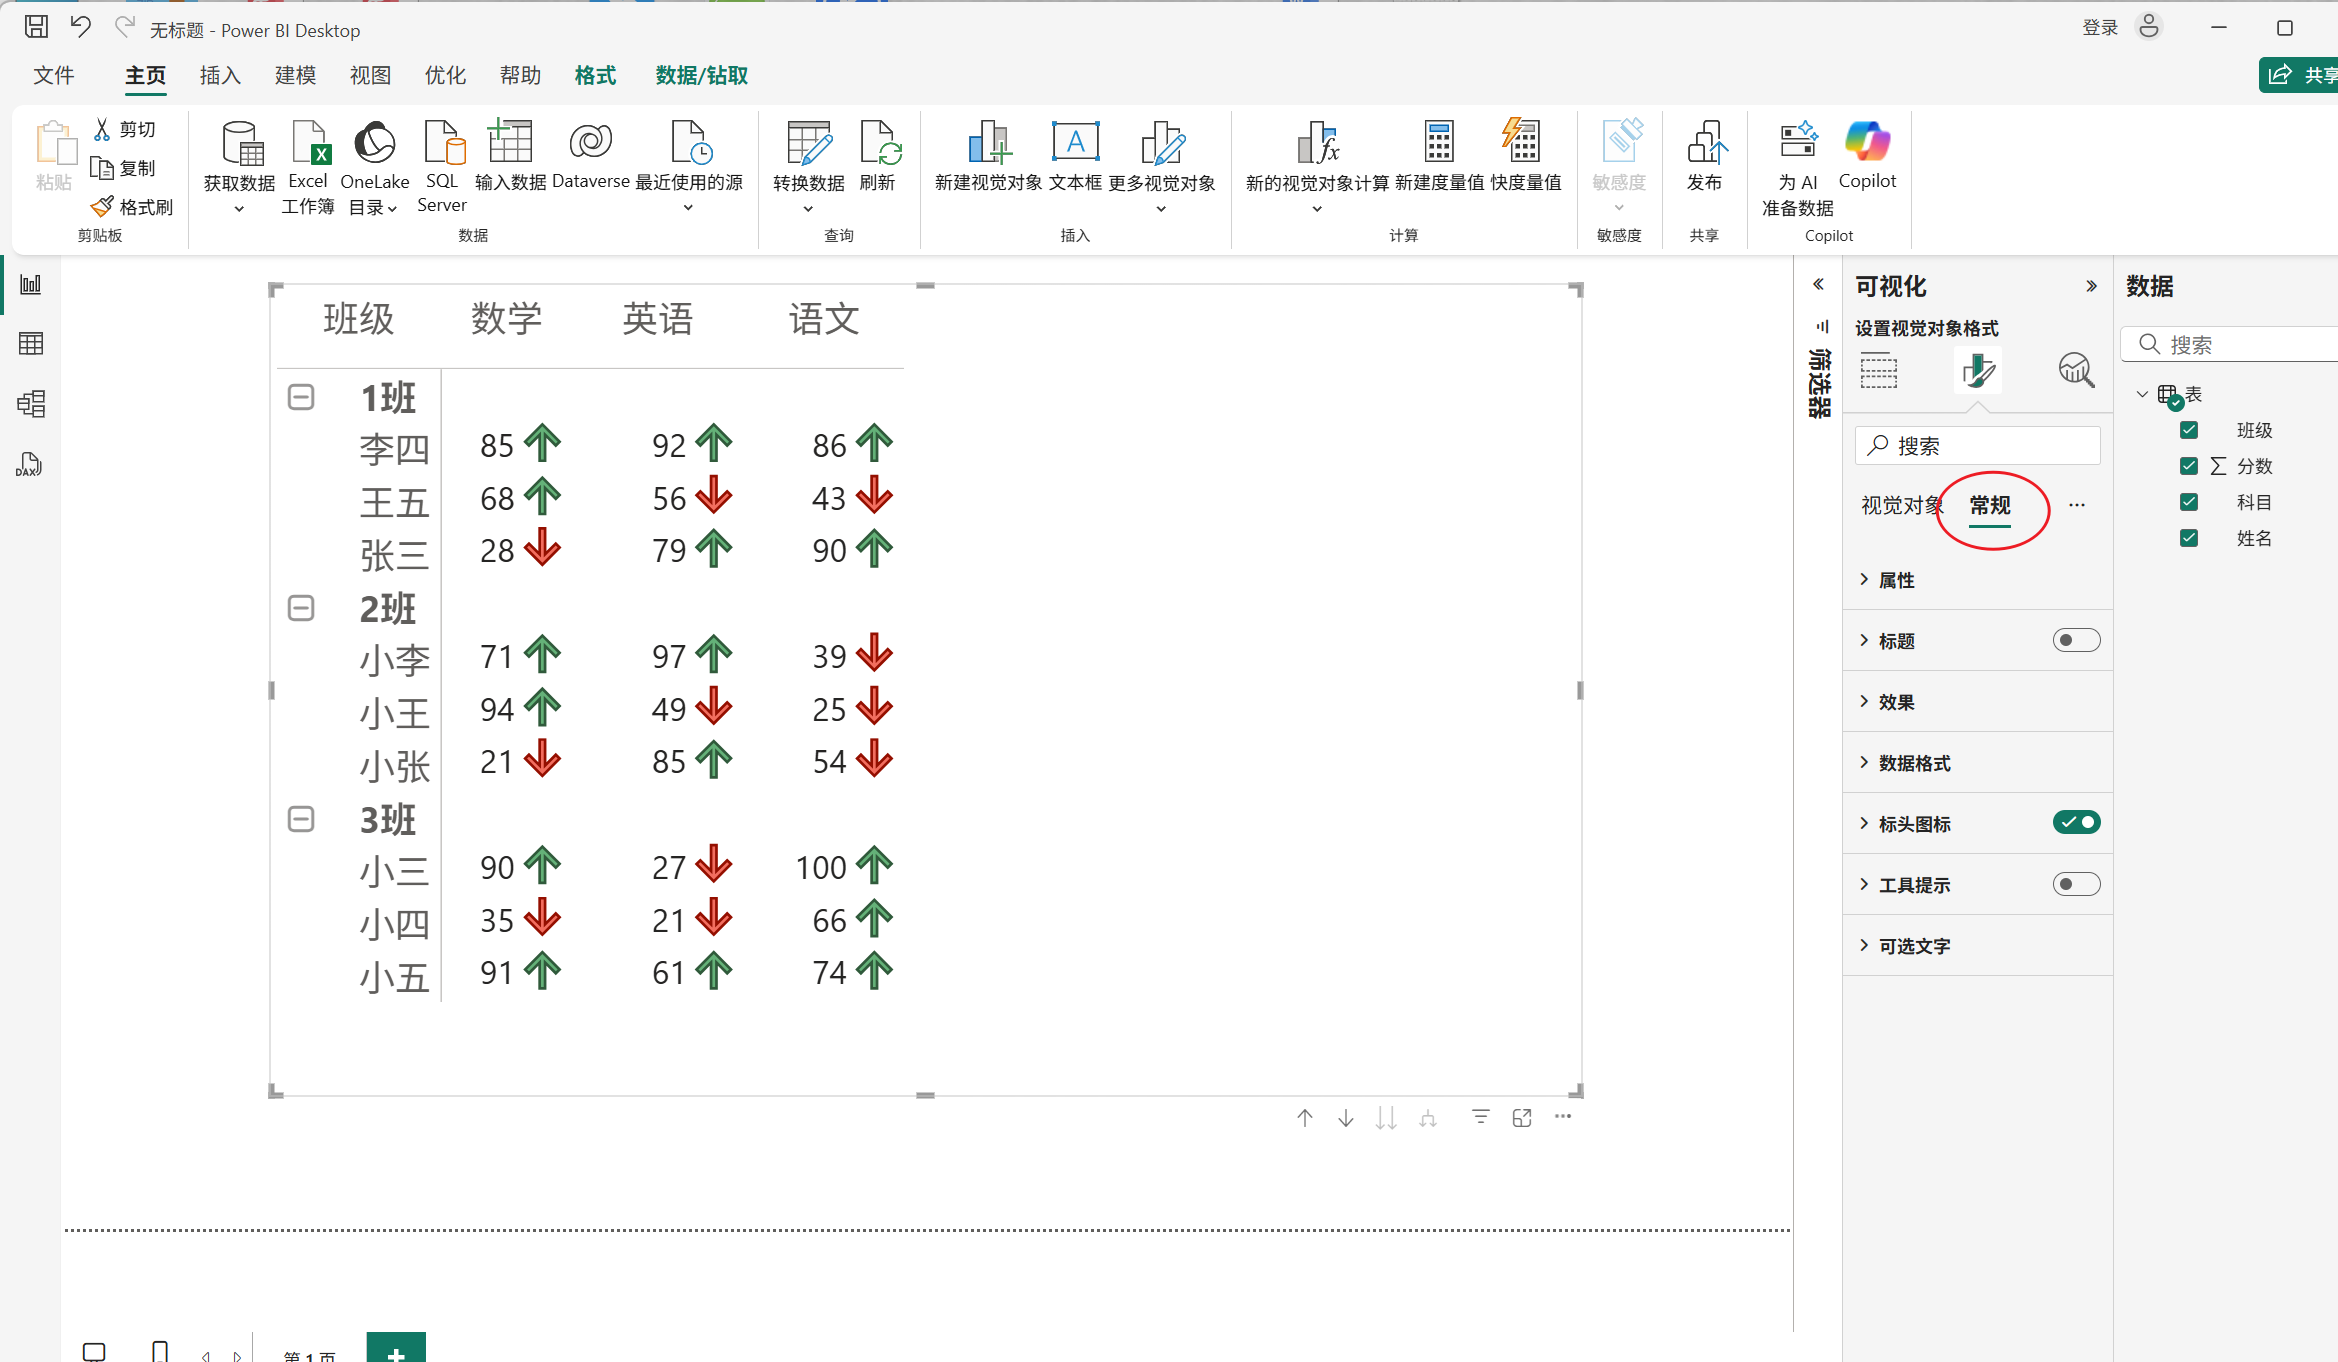Open the DAX query view sidebar icon
Viewport: 2338px width, 1362px height.
[x=29, y=465]
